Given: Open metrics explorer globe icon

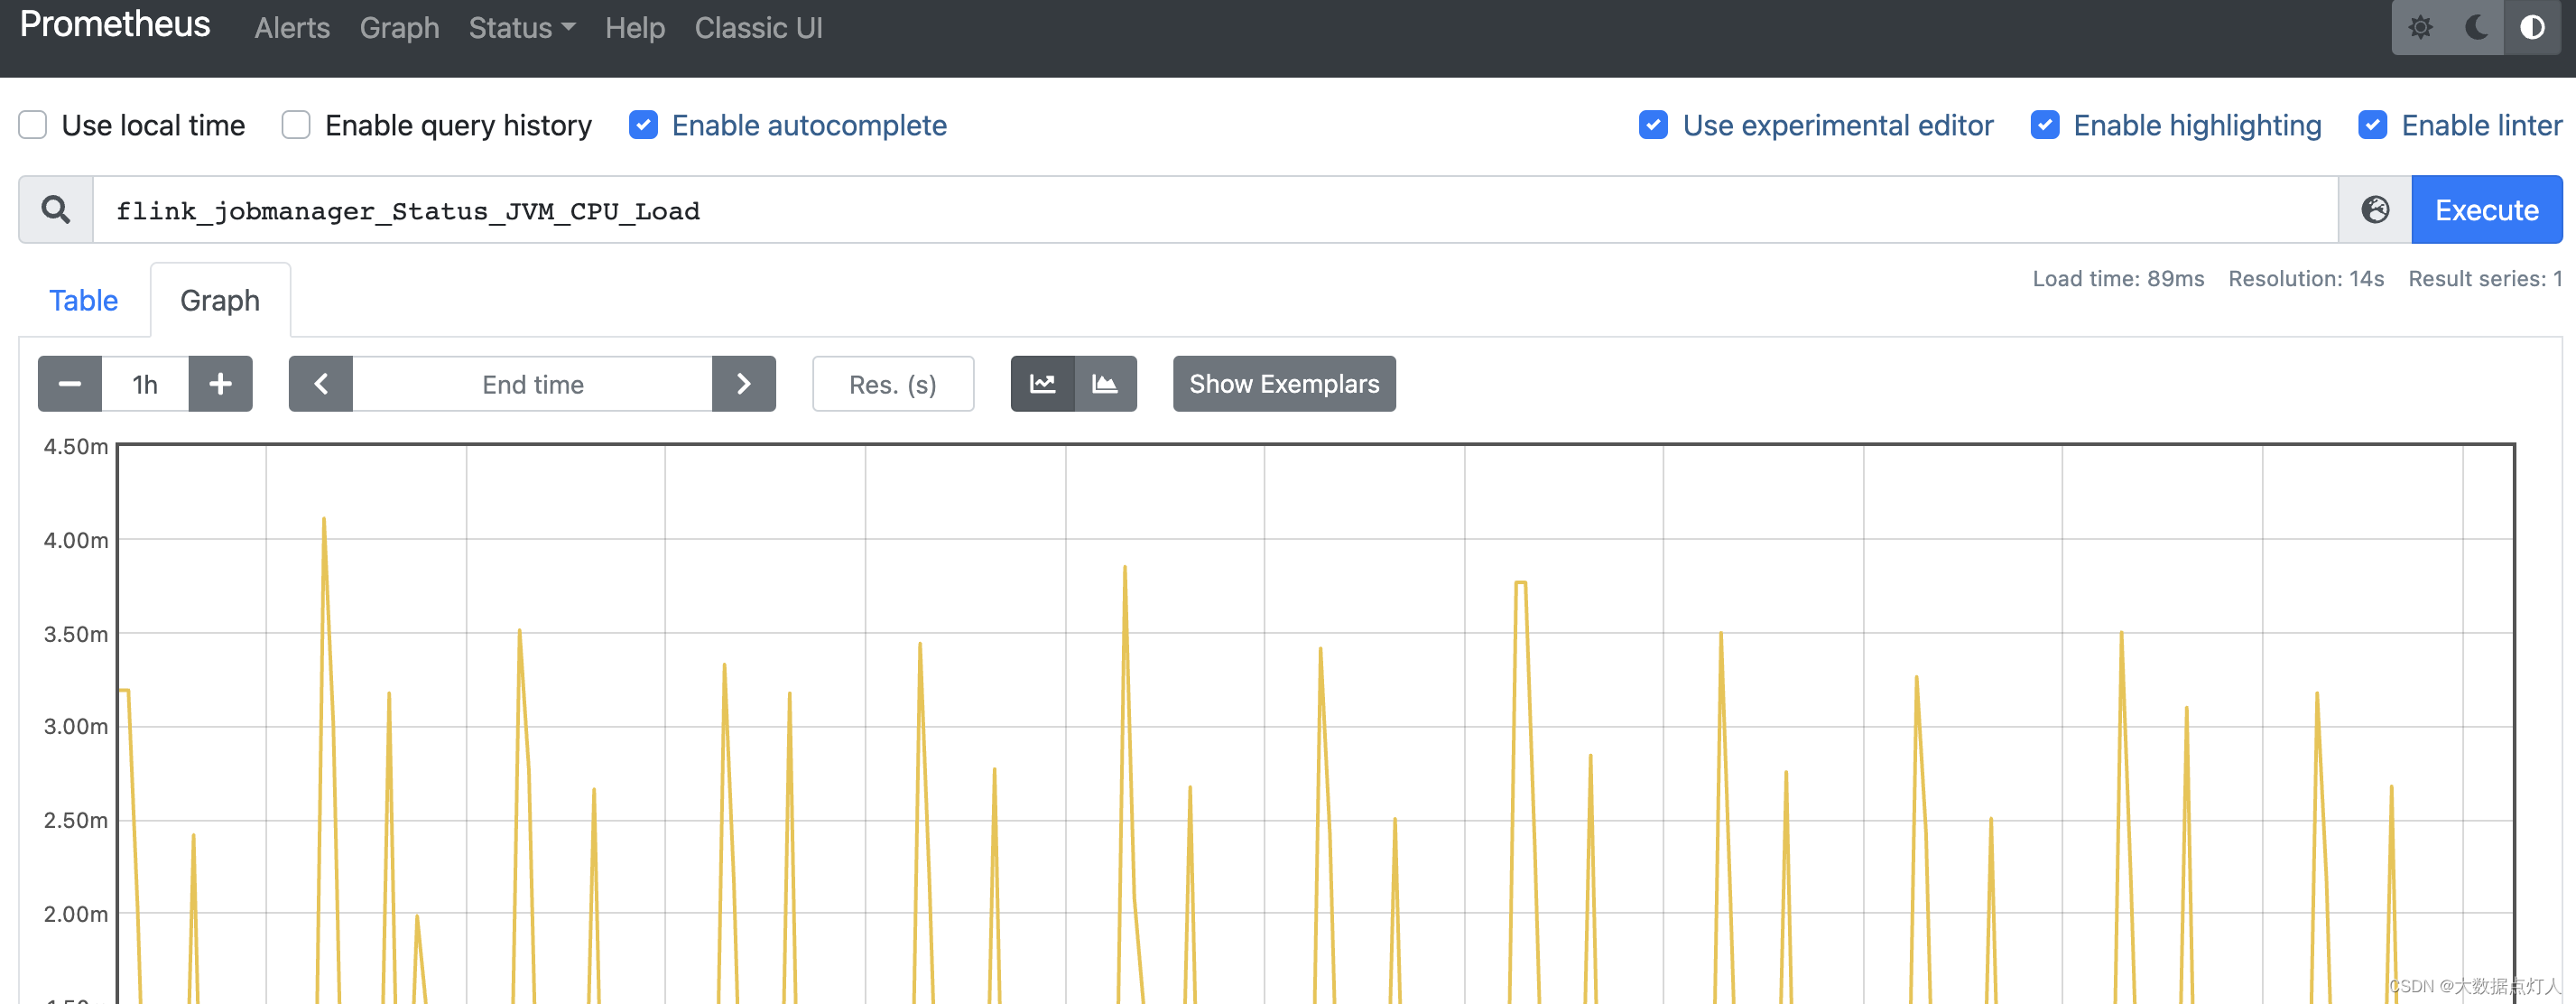Looking at the screenshot, I should coord(2375,210).
